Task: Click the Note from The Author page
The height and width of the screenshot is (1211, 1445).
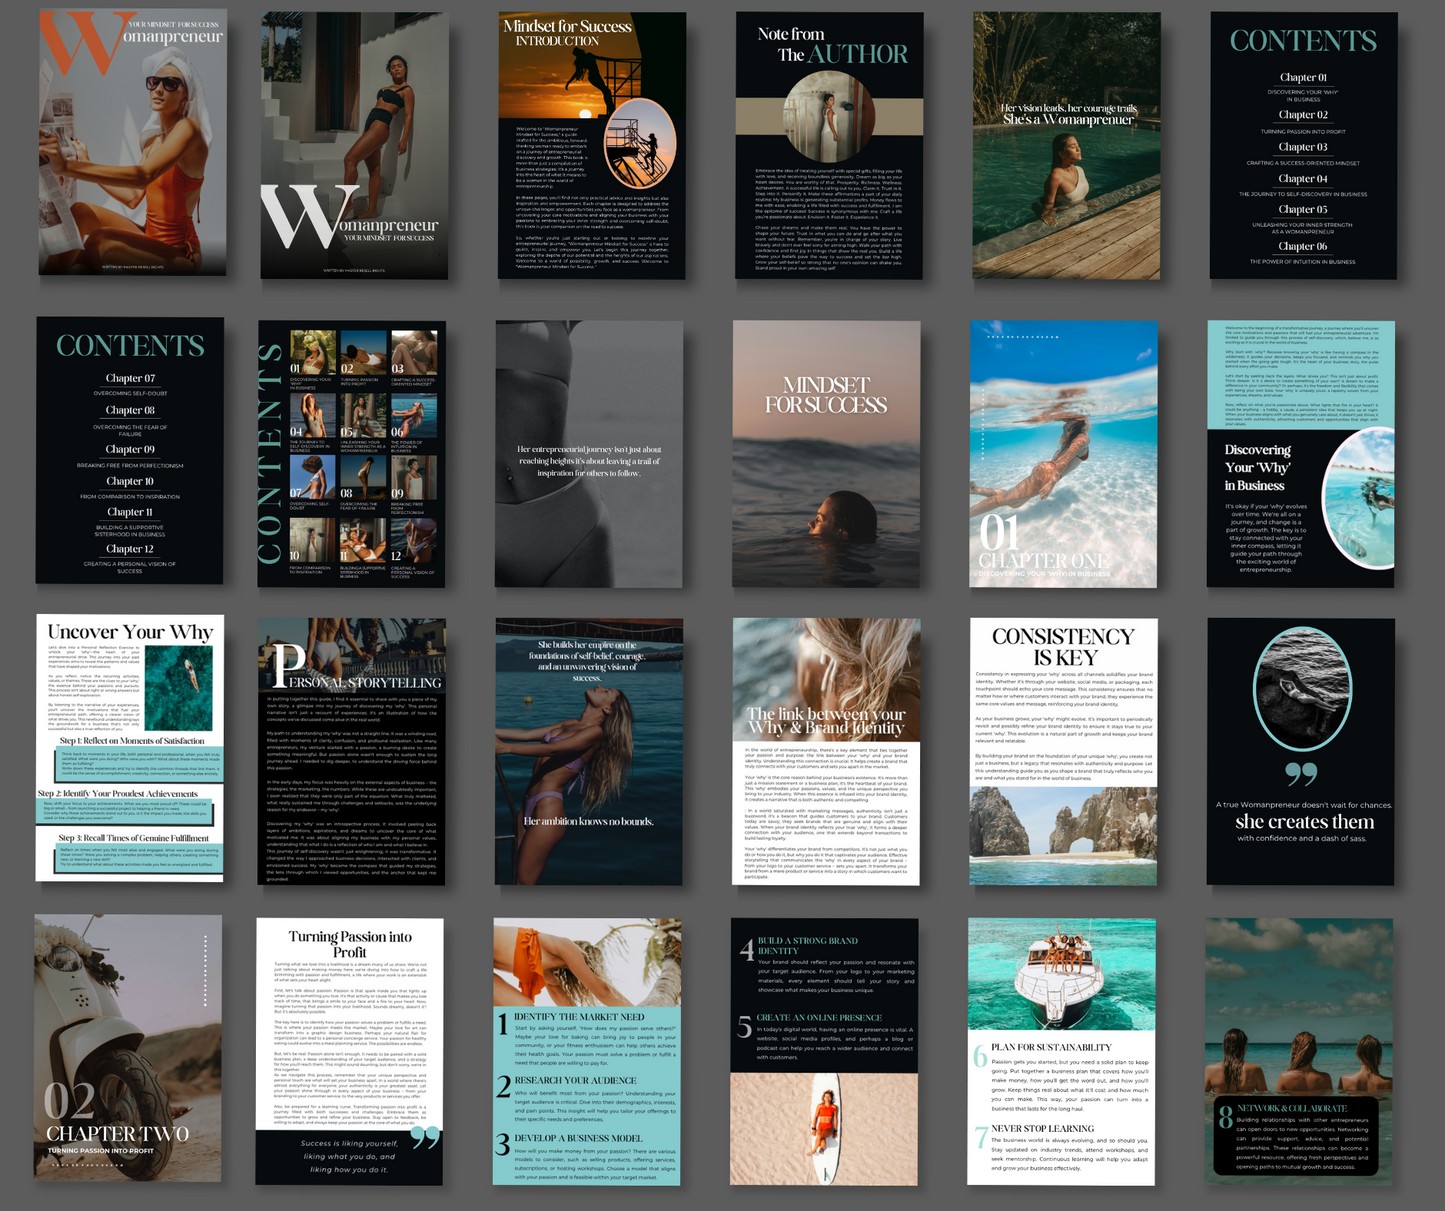Action: point(829,146)
